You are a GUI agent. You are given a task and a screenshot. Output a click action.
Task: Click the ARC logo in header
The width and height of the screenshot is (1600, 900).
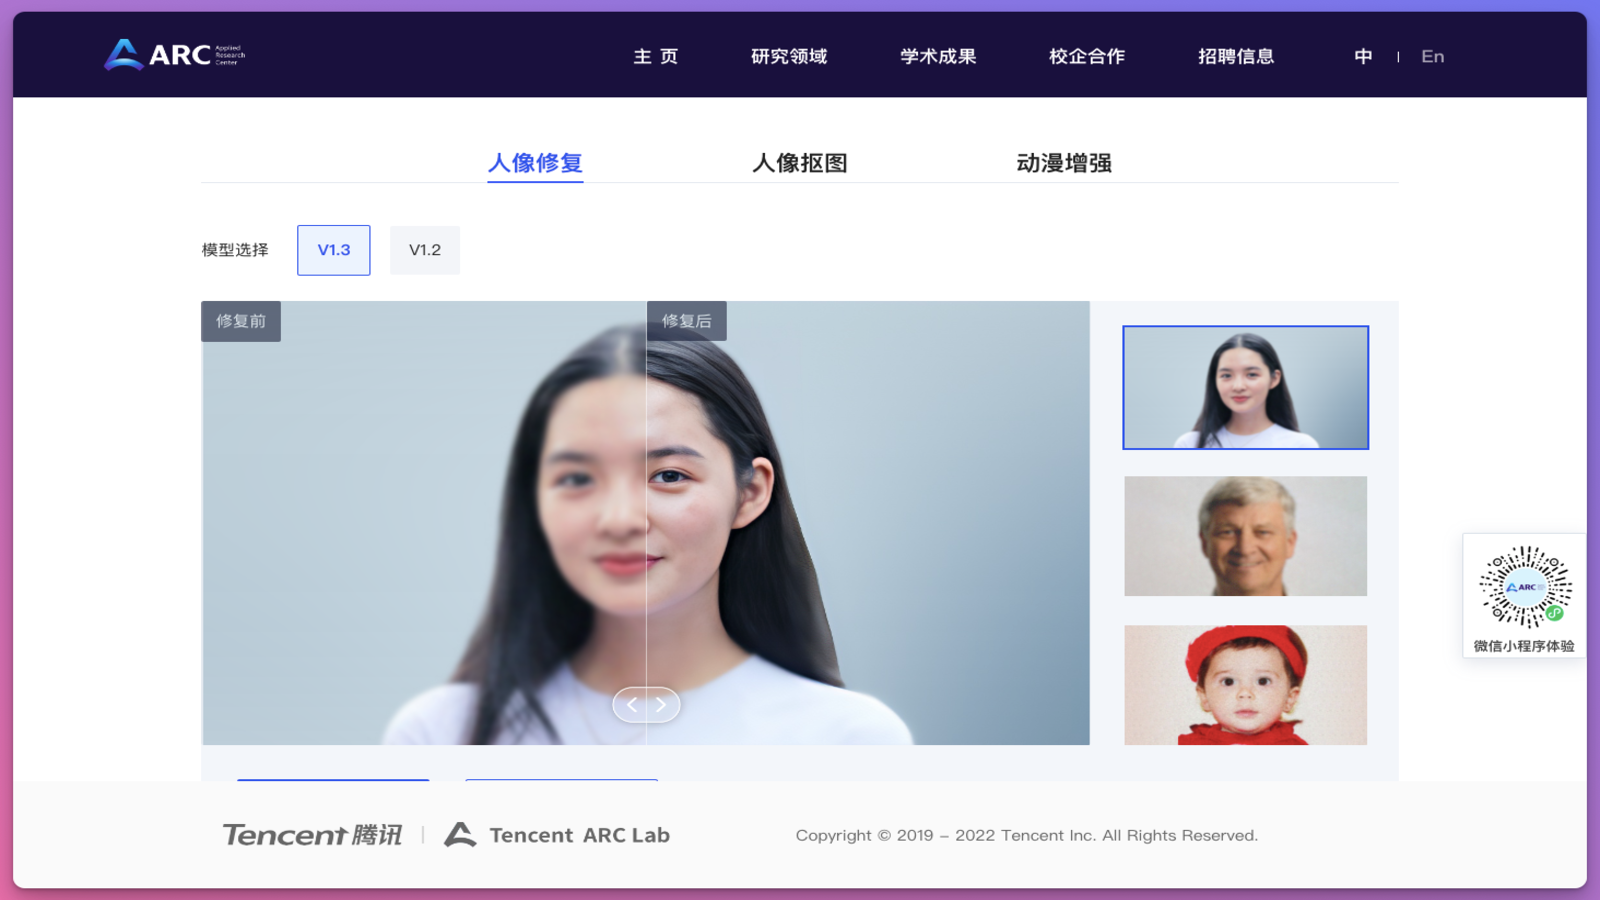[174, 55]
